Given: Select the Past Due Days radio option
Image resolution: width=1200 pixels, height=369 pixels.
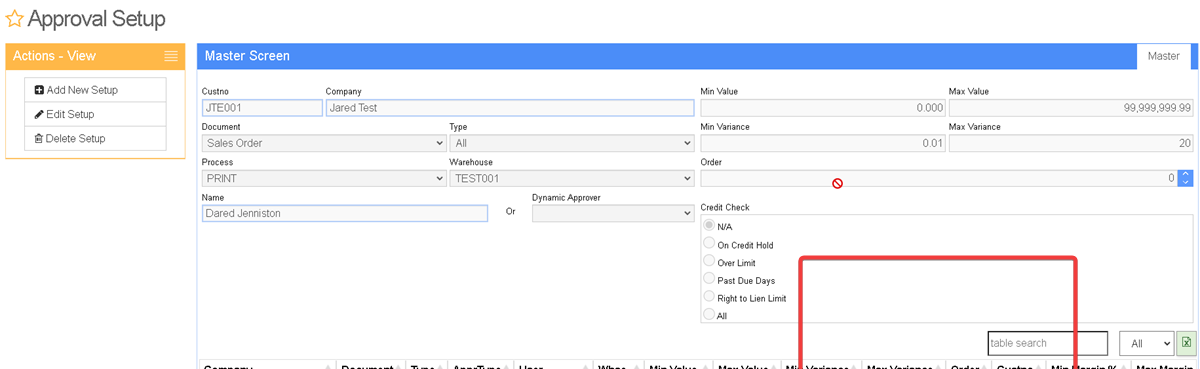Looking at the screenshot, I should click(x=710, y=279).
